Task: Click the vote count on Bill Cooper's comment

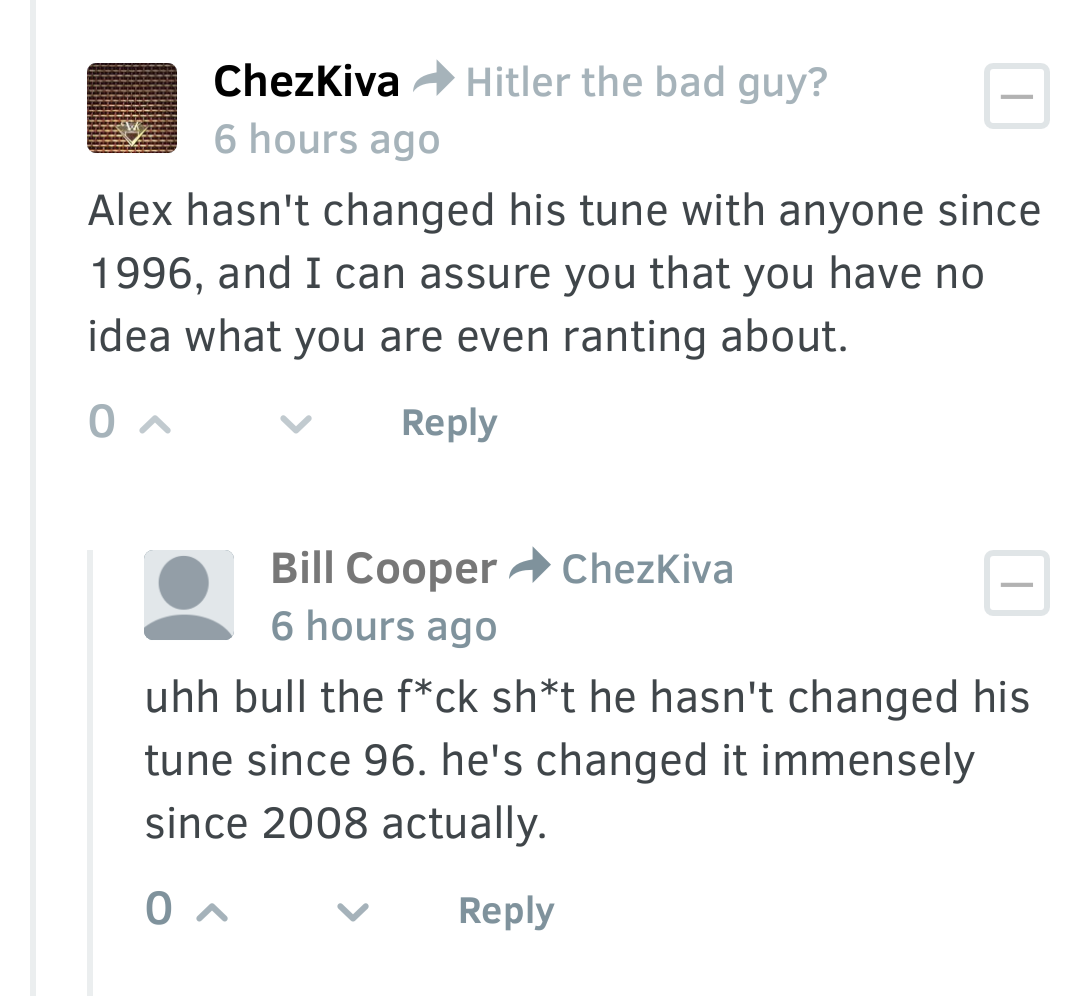Action: tap(159, 909)
